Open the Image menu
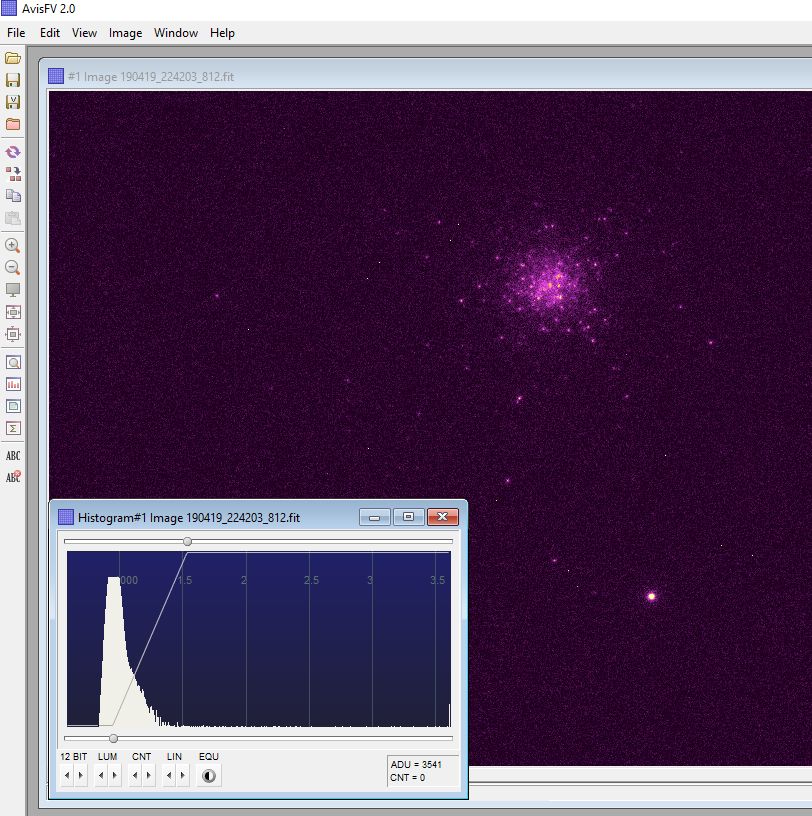 (125, 33)
